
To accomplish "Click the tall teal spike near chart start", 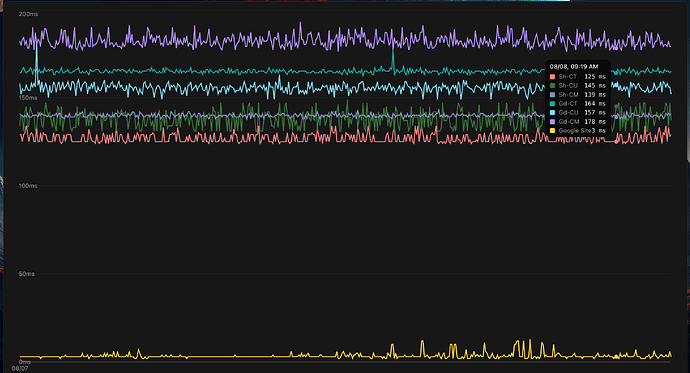I will pyautogui.click(x=37, y=62).
